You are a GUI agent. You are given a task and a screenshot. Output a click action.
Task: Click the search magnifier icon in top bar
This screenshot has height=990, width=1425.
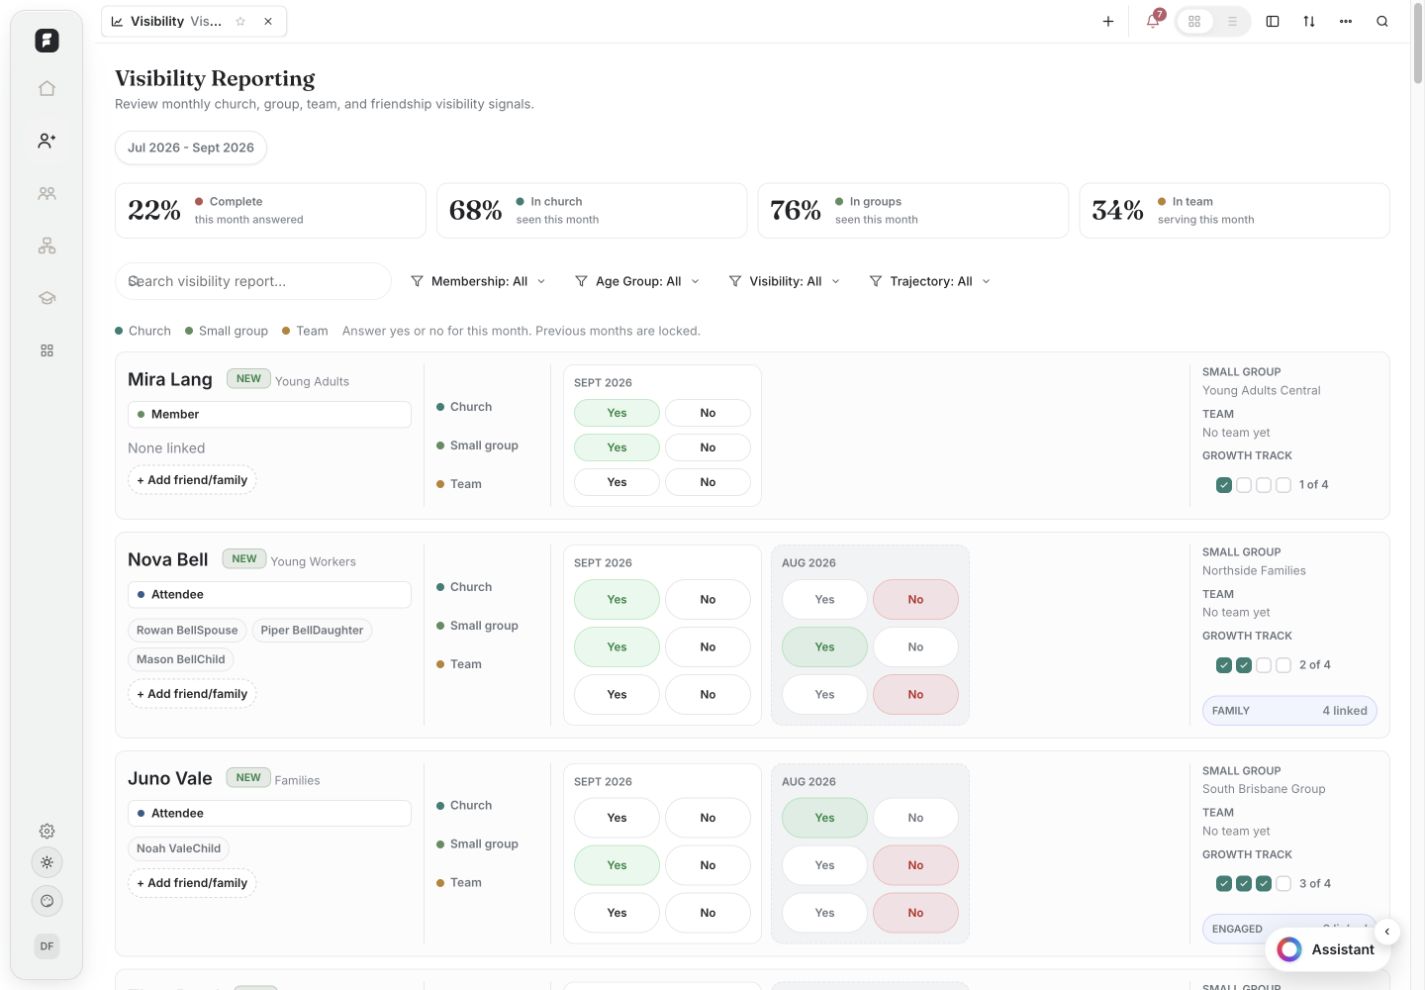click(x=1382, y=21)
